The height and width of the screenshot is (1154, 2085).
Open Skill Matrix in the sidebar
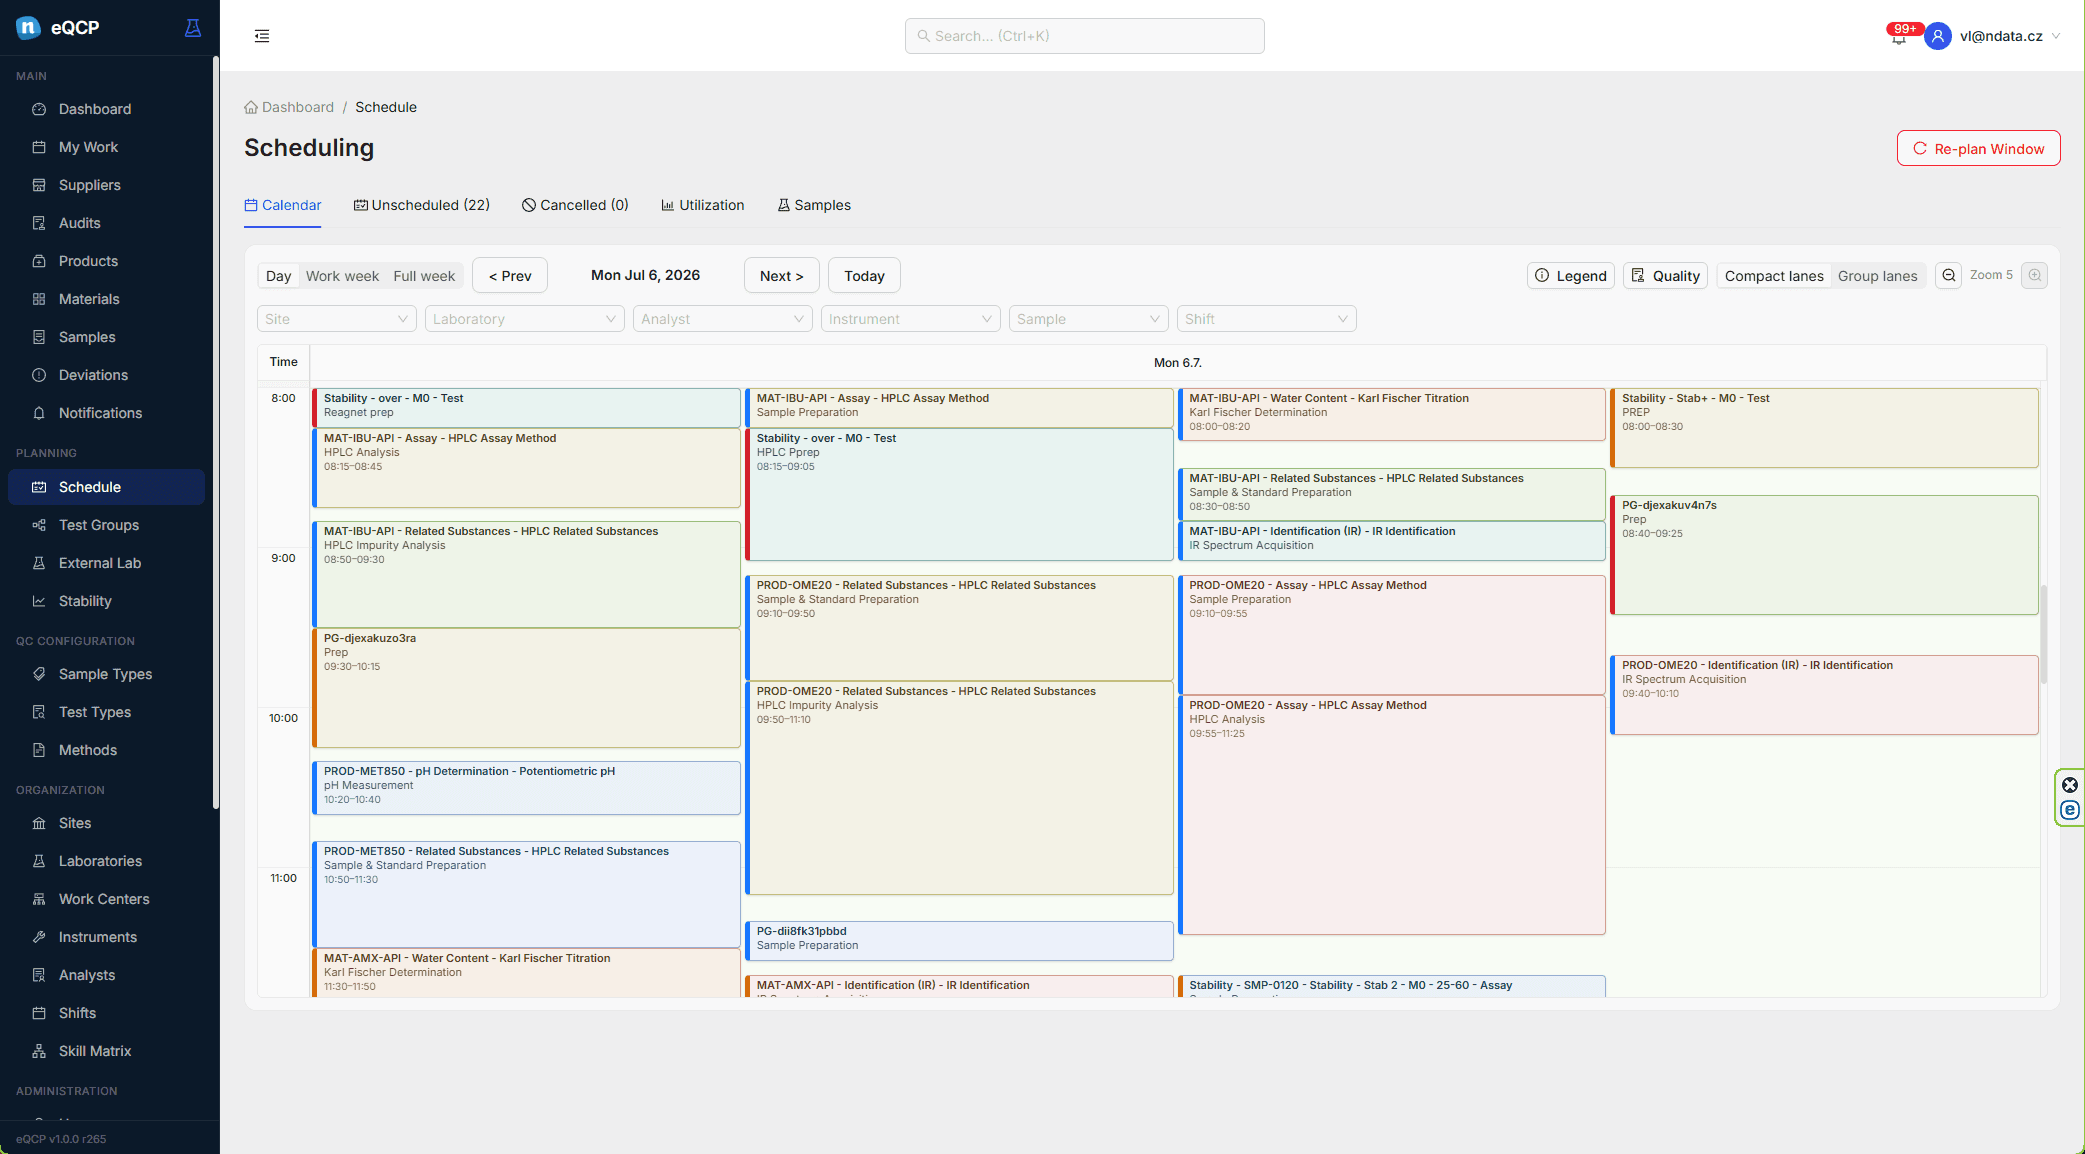95,1051
